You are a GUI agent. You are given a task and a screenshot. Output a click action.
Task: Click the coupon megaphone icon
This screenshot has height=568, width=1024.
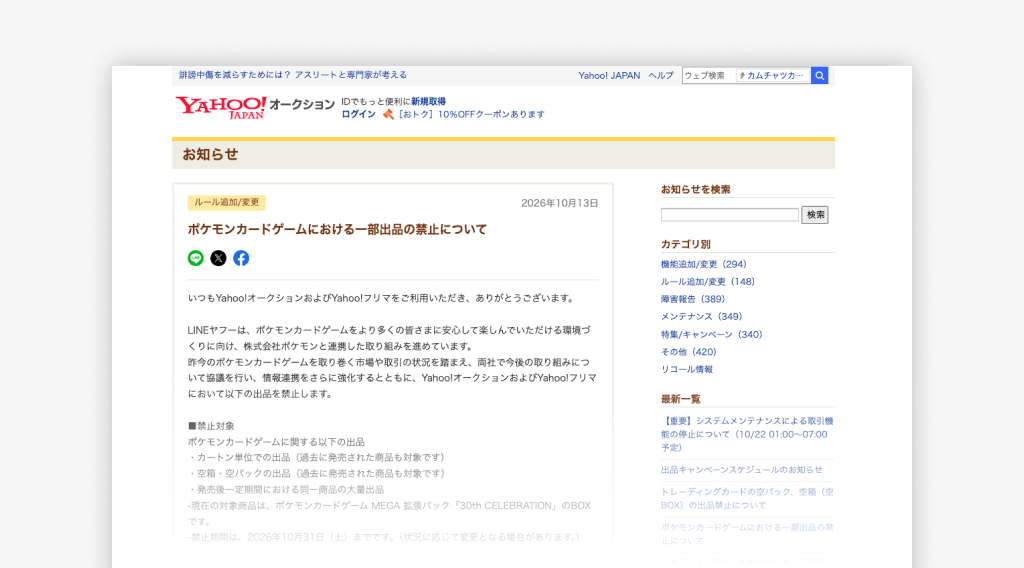[388, 114]
